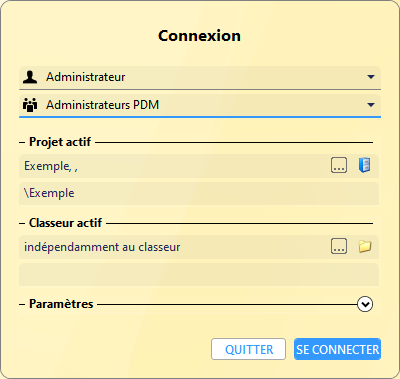The image size is (400, 379).
Task: Click the empty field below the classeur name
Action: tap(199, 275)
